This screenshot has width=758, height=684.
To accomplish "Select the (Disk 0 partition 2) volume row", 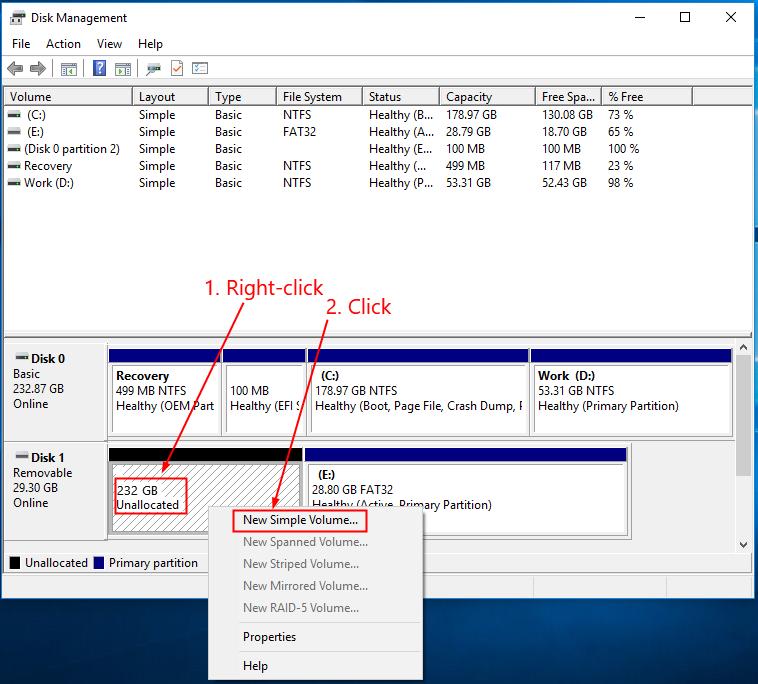I will coord(348,149).
